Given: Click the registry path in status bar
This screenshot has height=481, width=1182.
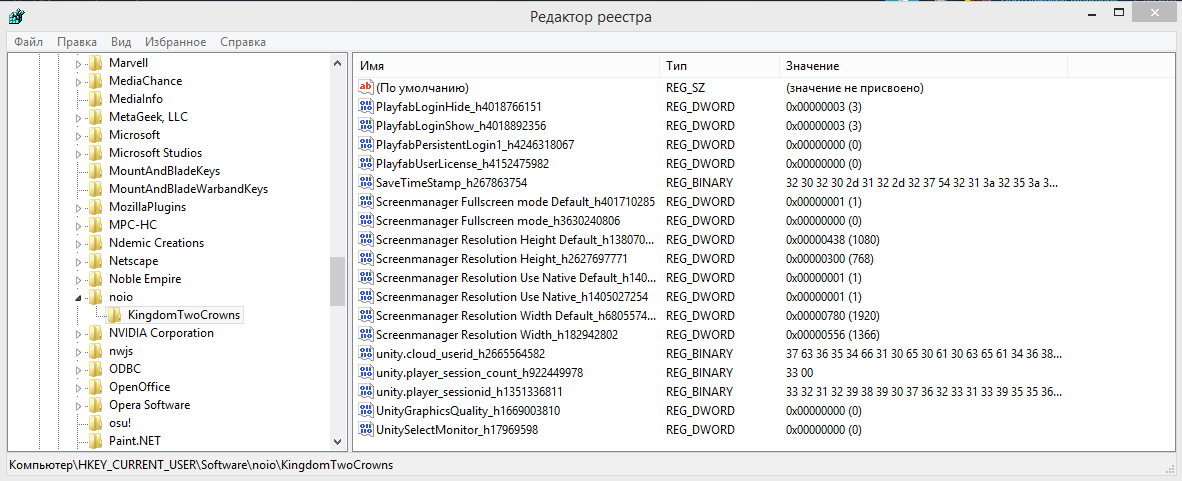Looking at the screenshot, I should click(x=201, y=465).
